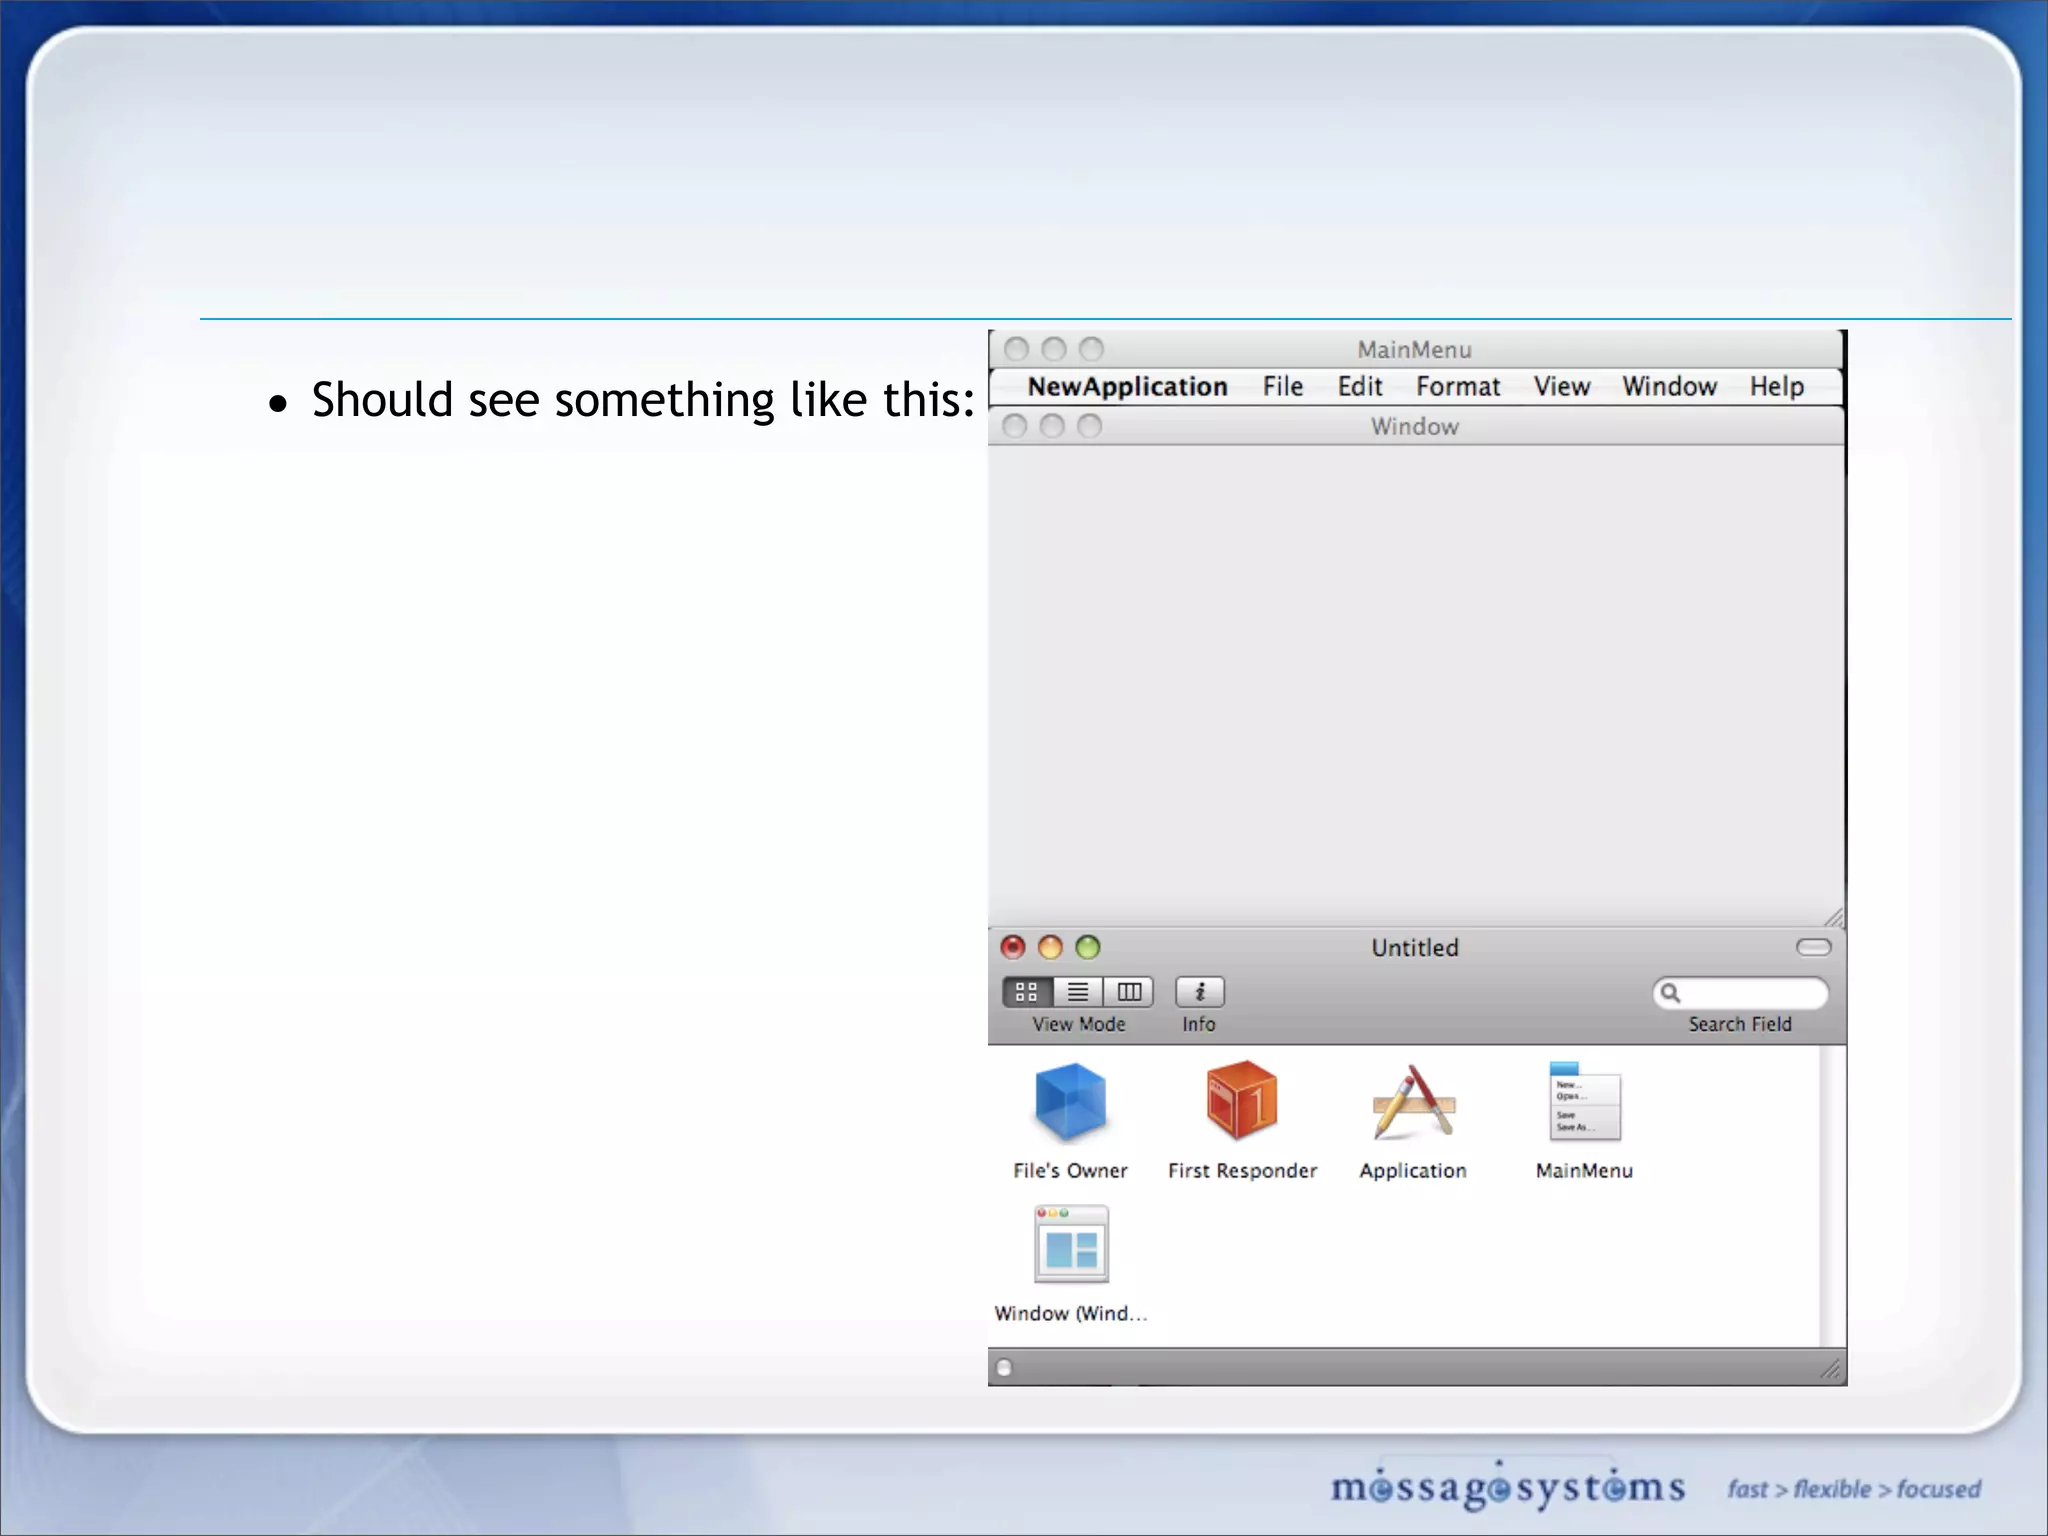Open the NewApplication menu
Viewport: 2048px width, 1536px height.
[1127, 387]
